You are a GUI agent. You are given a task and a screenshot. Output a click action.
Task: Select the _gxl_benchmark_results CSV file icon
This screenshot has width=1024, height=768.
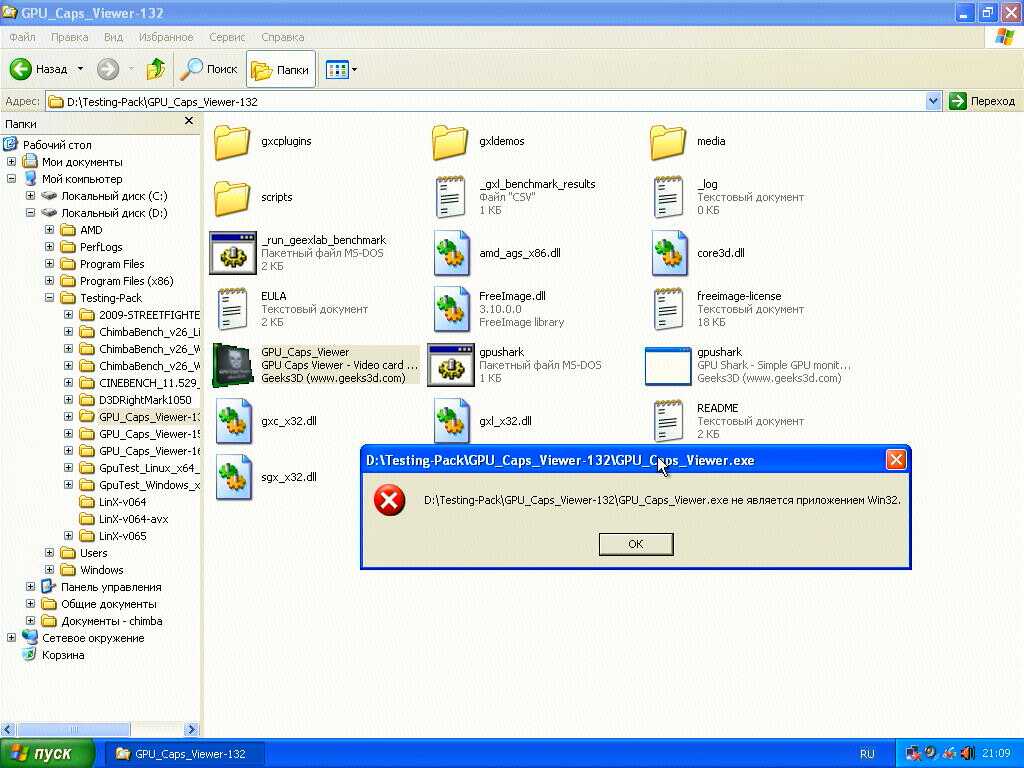(450, 197)
